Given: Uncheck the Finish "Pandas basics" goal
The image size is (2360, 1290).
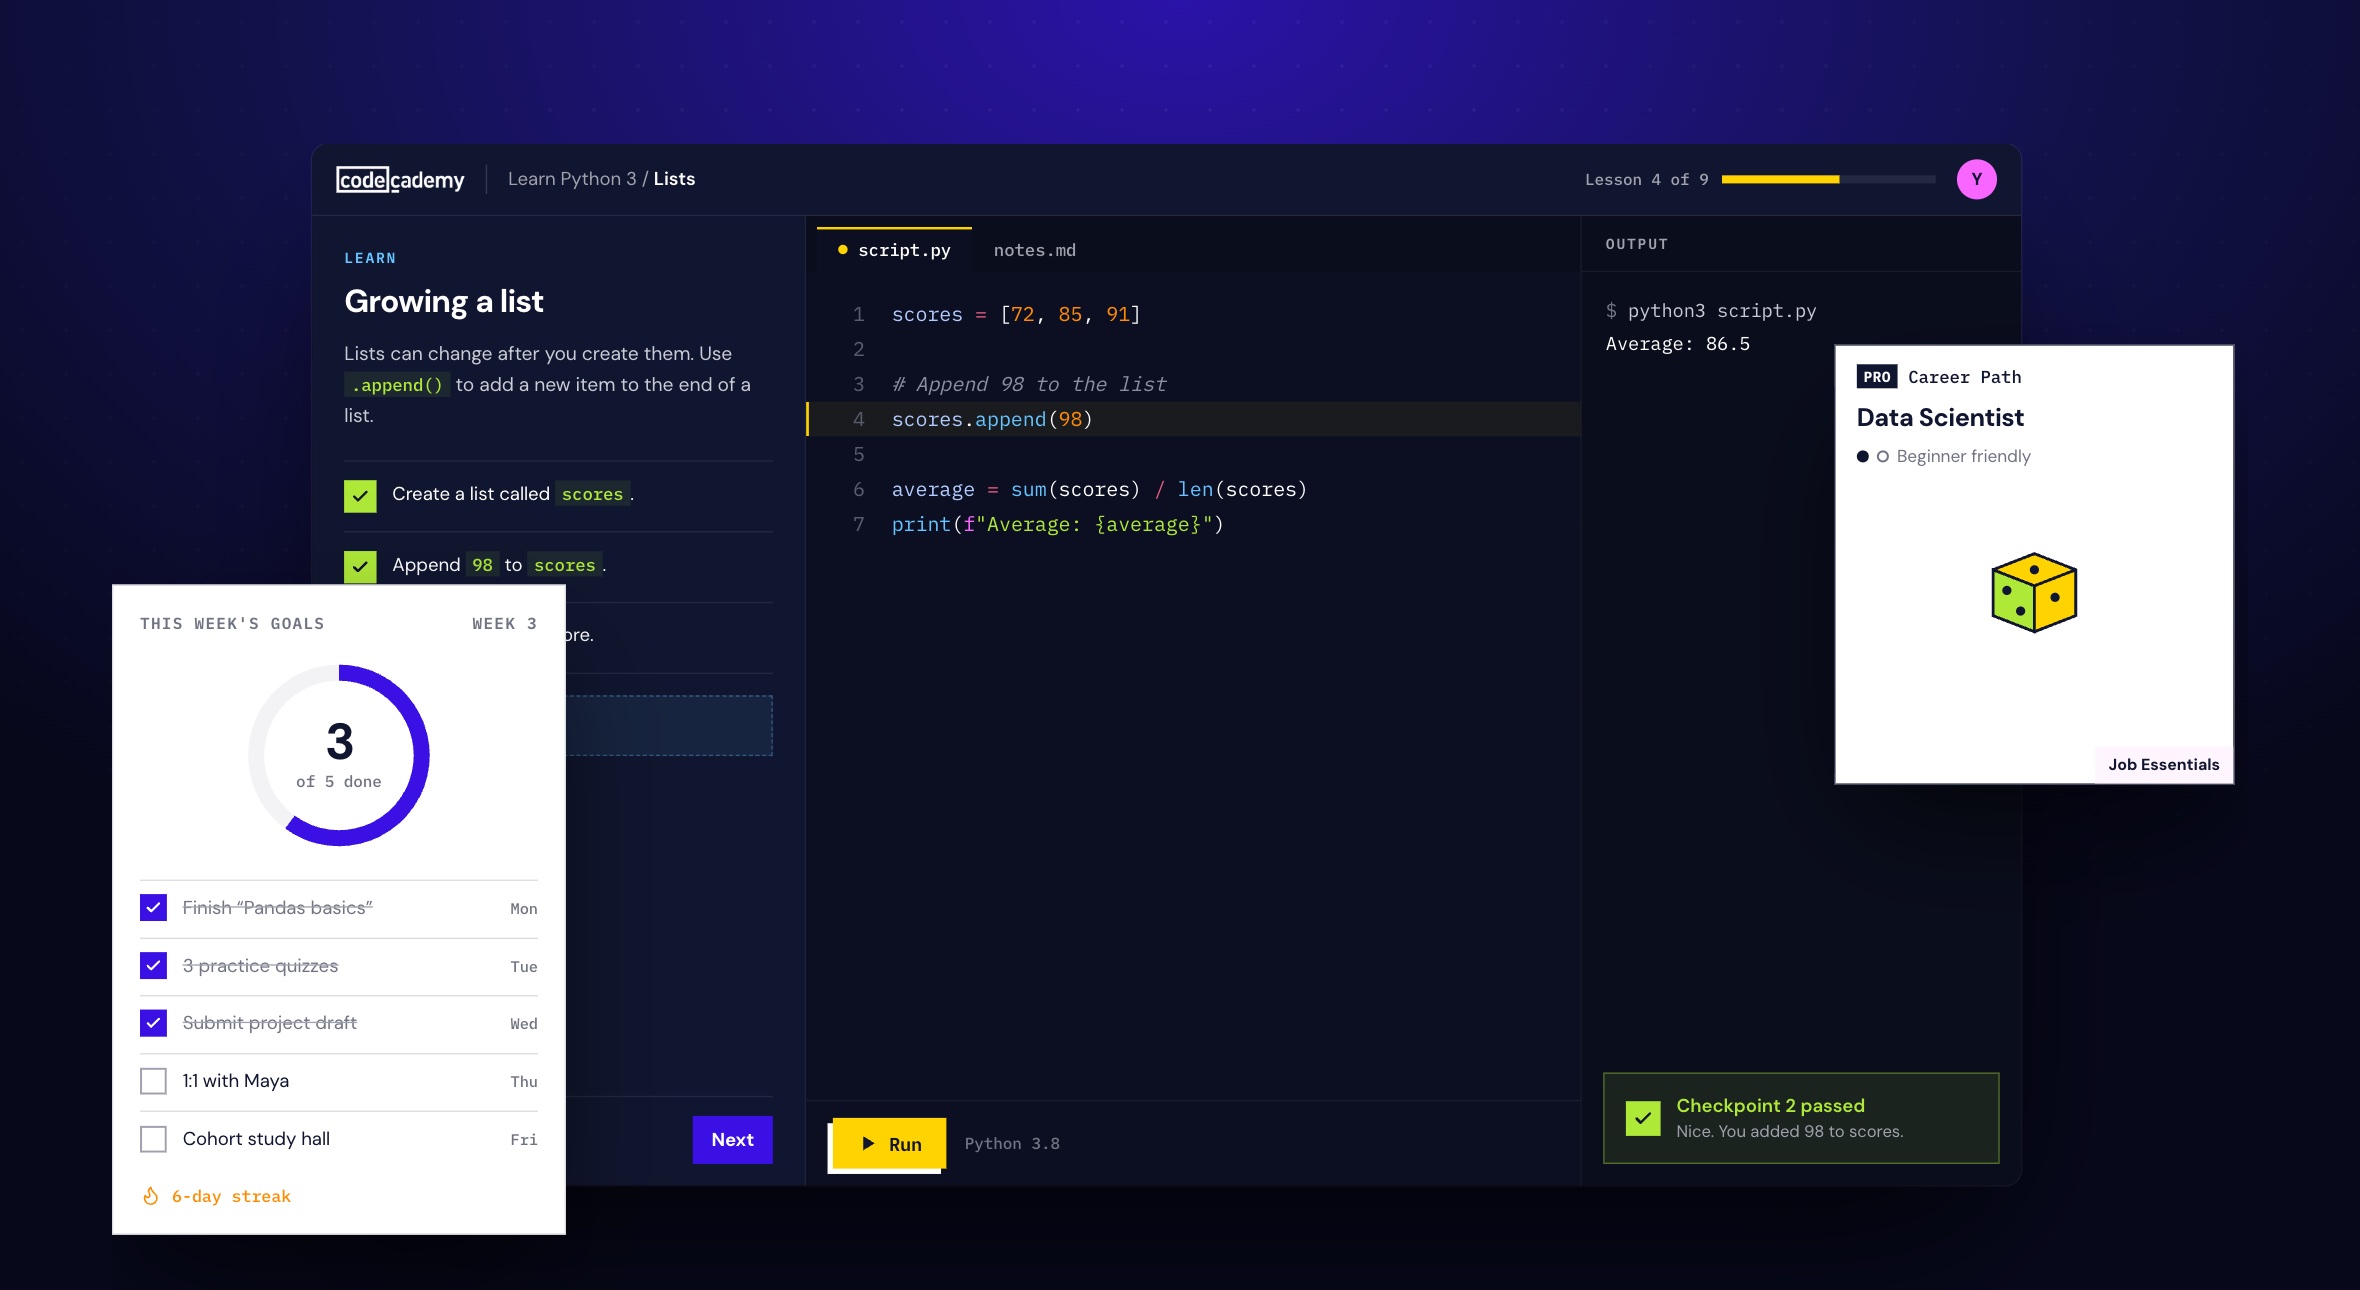Looking at the screenshot, I should pyautogui.click(x=153, y=908).
